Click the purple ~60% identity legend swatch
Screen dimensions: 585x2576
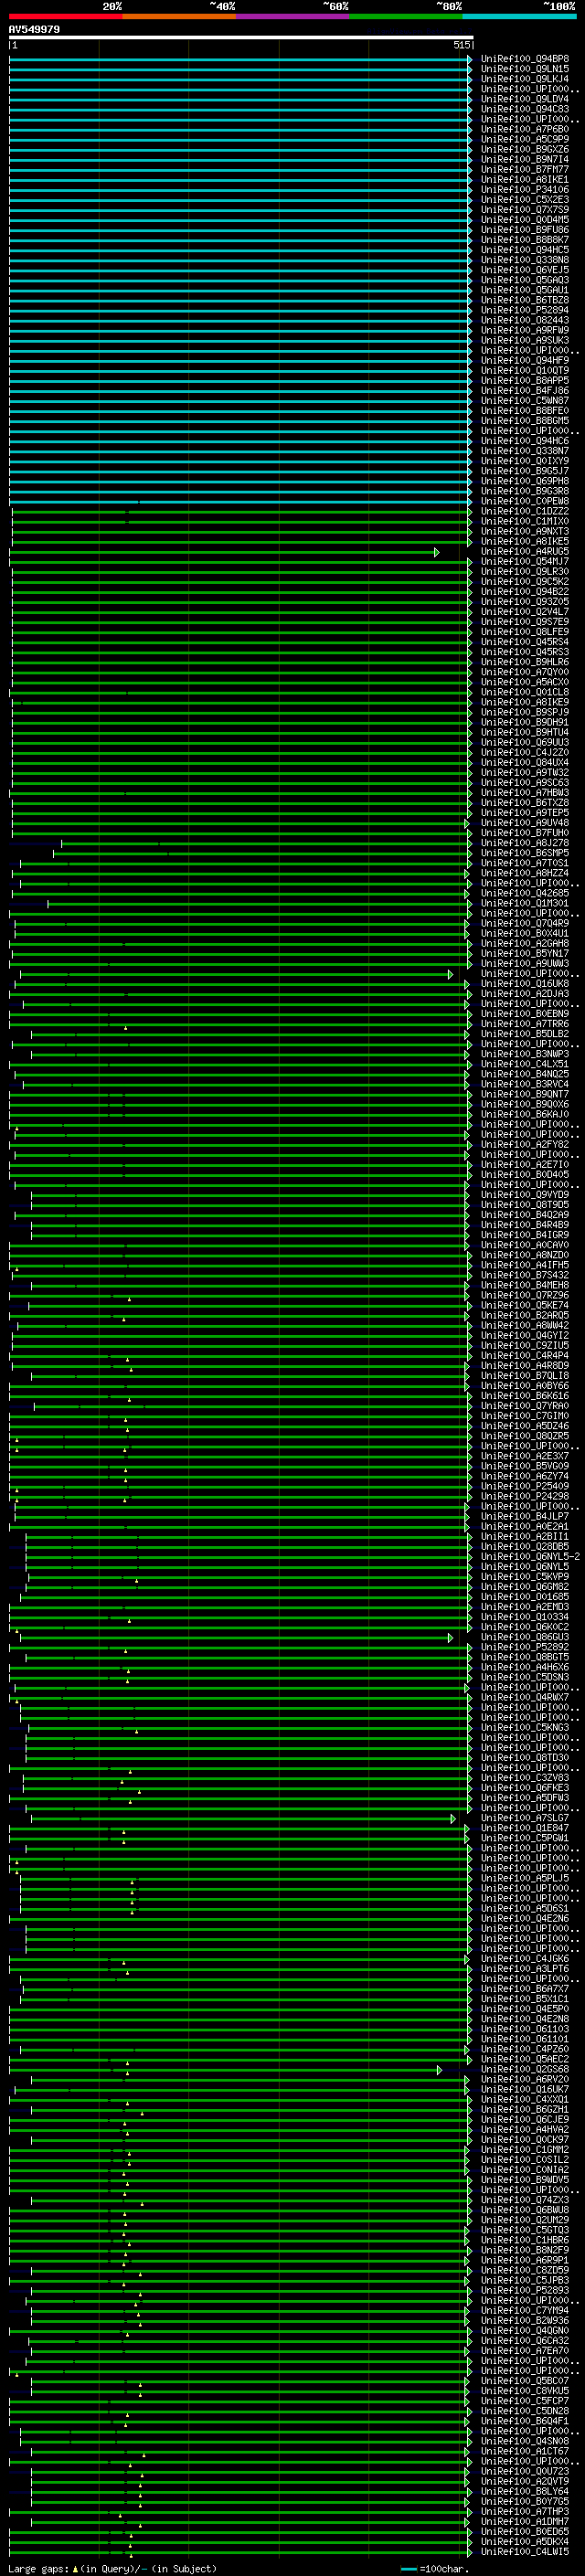coord(293,16)
